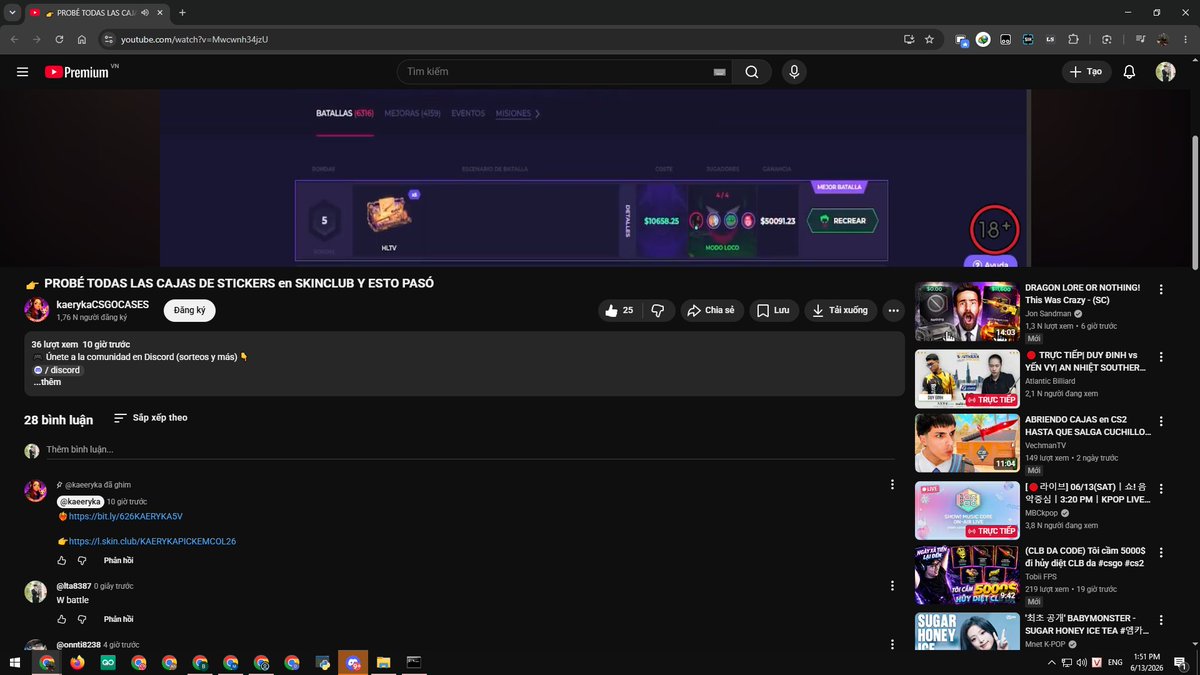Select the MISIONES tab in video
The width and height of the screenshot is (1200, 675).
click(x=513, y=114)
